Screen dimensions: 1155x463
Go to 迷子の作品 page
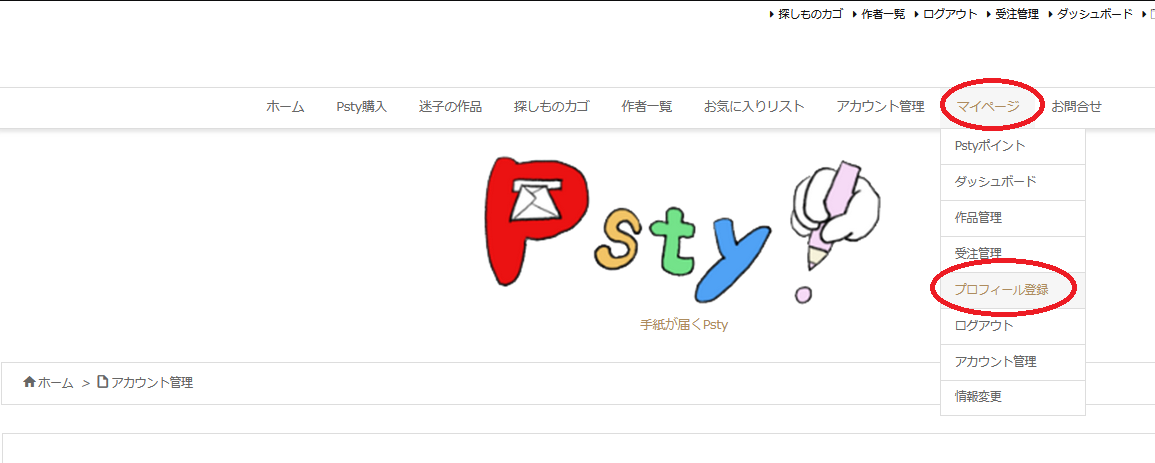click(450, 107)
